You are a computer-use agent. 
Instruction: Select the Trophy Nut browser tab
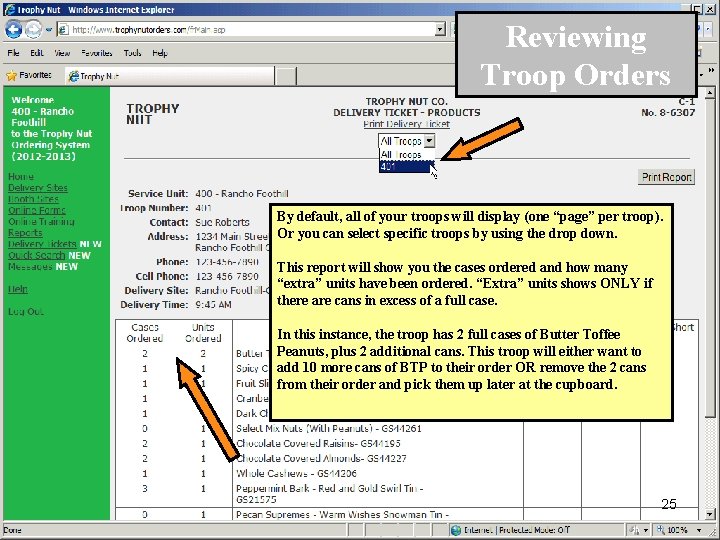pos(170,76)
